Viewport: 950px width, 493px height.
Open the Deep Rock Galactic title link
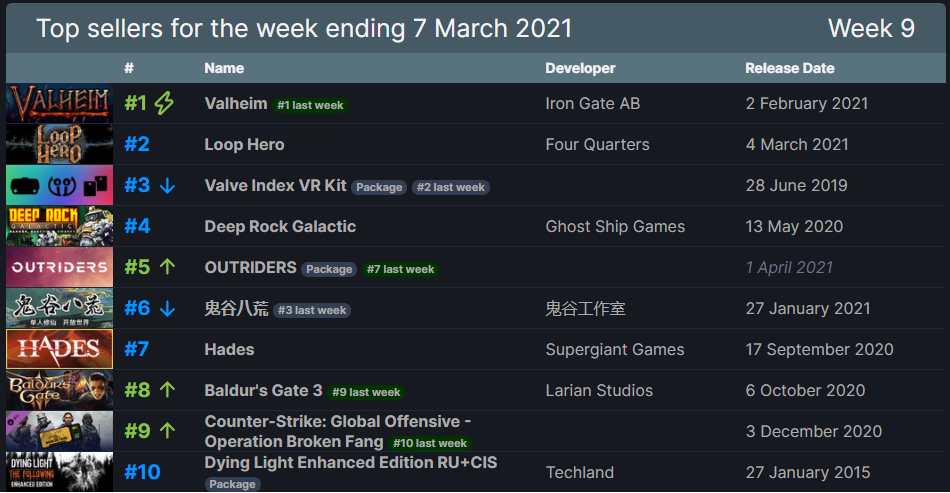[280, 227]
